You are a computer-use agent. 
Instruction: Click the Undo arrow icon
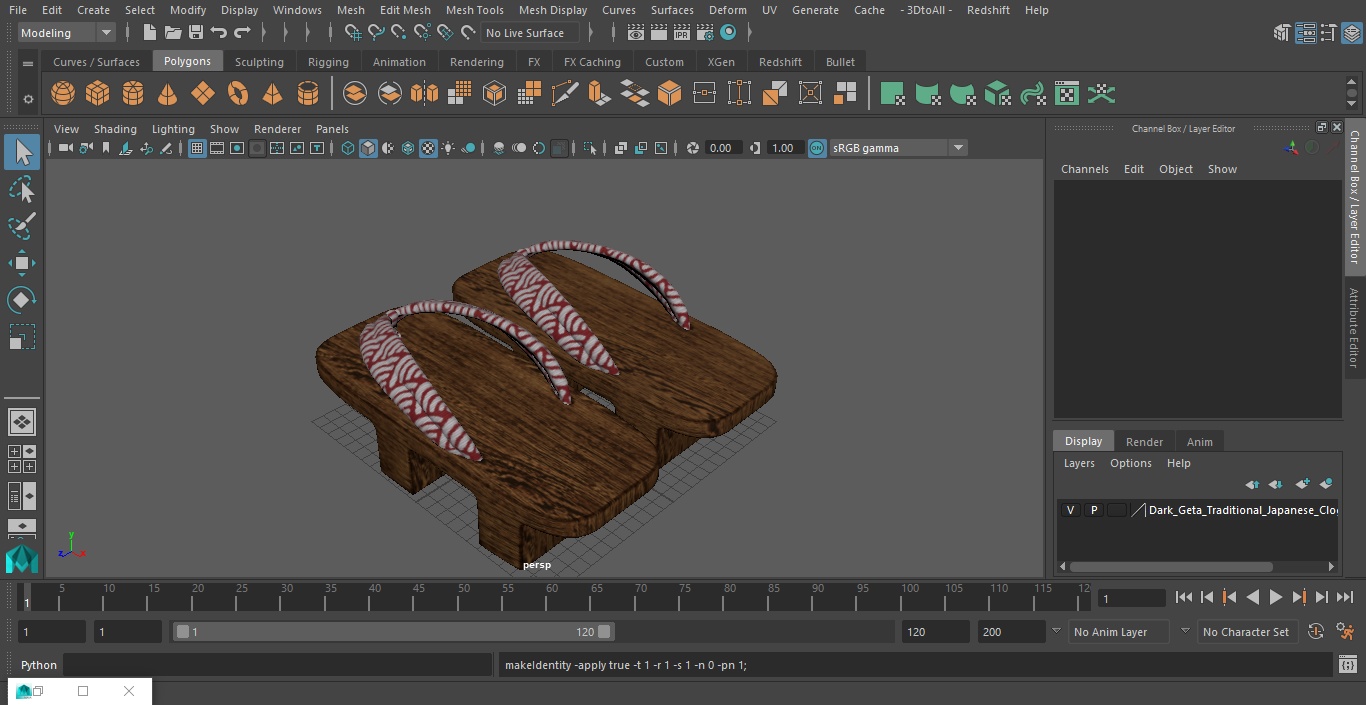click(x=219, y=33)
